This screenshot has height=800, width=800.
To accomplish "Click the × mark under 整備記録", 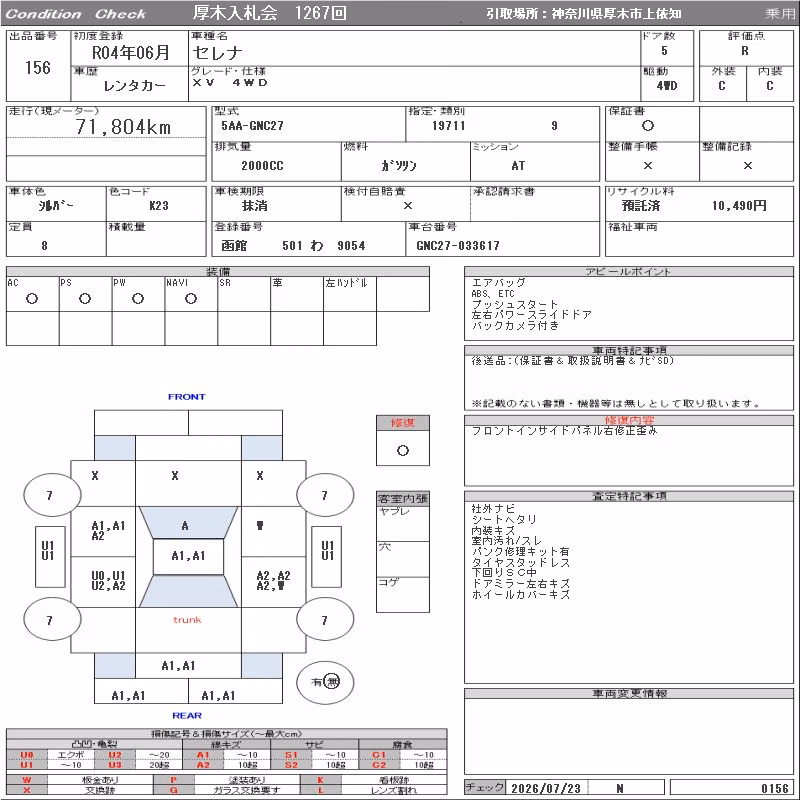I will [x=747, y=165].
